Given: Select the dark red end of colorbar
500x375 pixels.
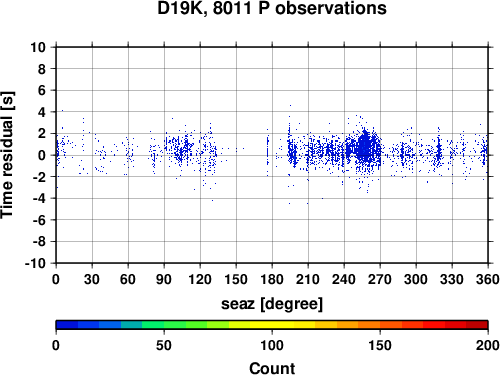Looking at the screenshot, I should tap(477, 325).
